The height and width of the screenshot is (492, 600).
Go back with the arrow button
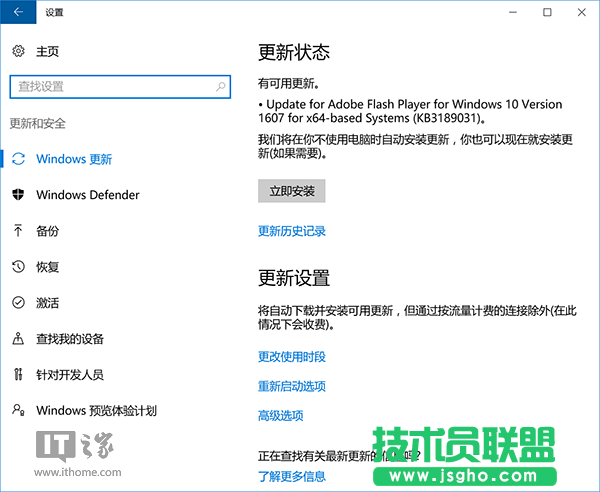pyautogui.click(x=18, y=12)
